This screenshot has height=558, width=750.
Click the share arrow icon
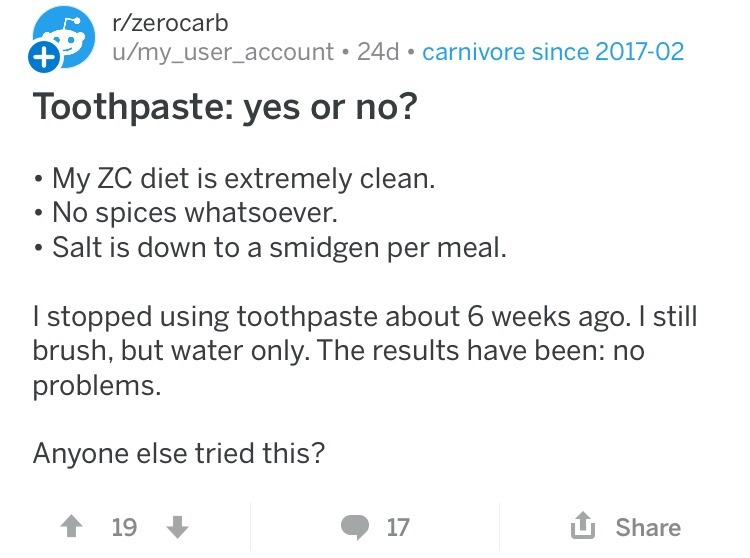[584, 526]
